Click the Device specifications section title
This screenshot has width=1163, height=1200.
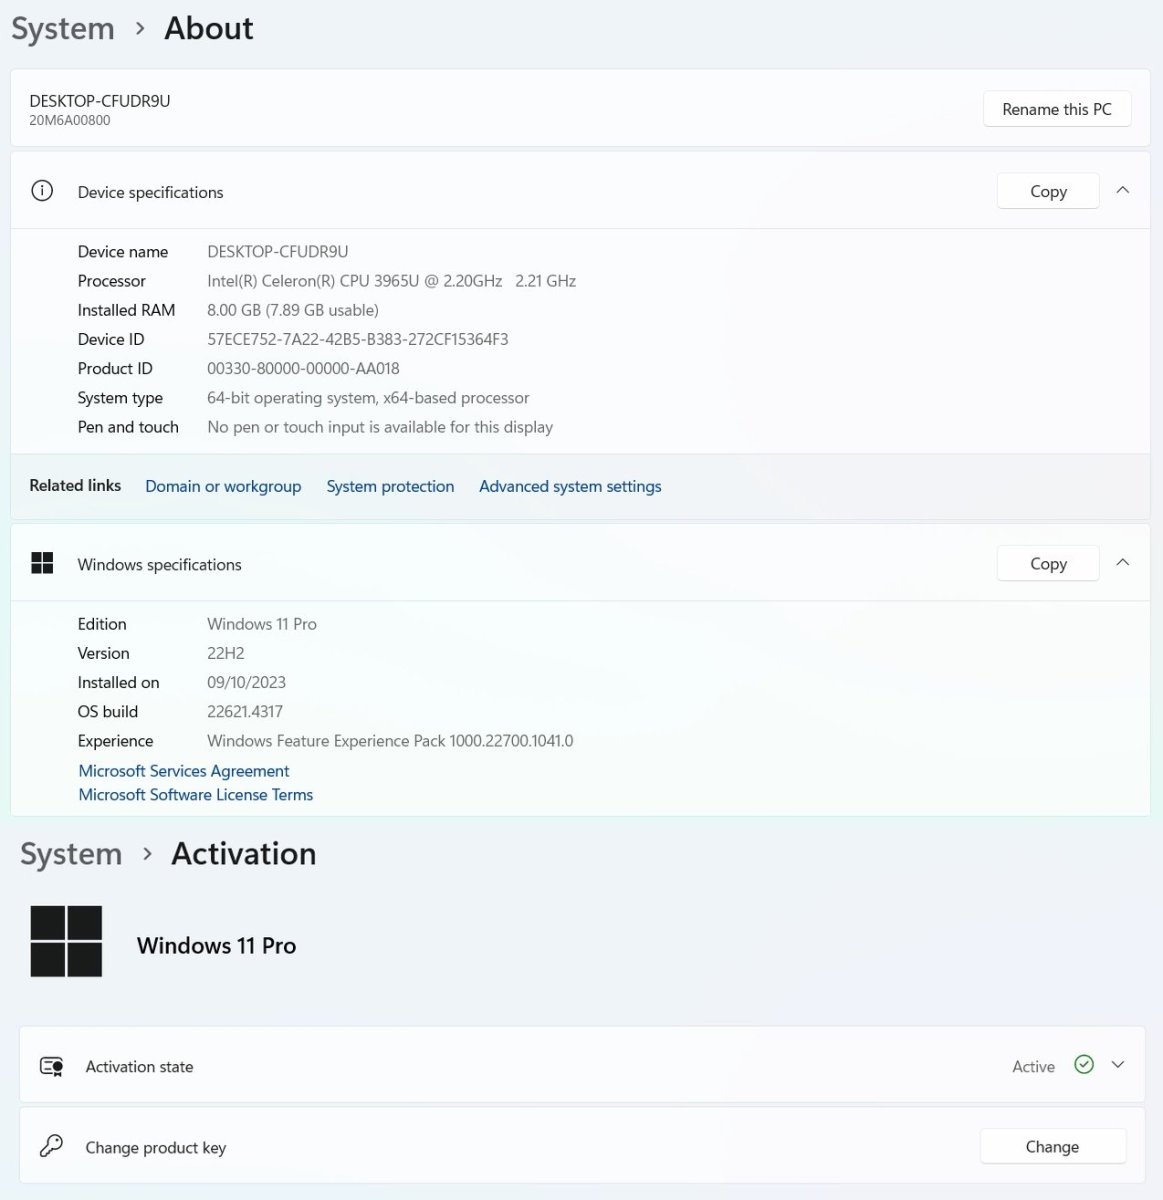tap(151, 192)
